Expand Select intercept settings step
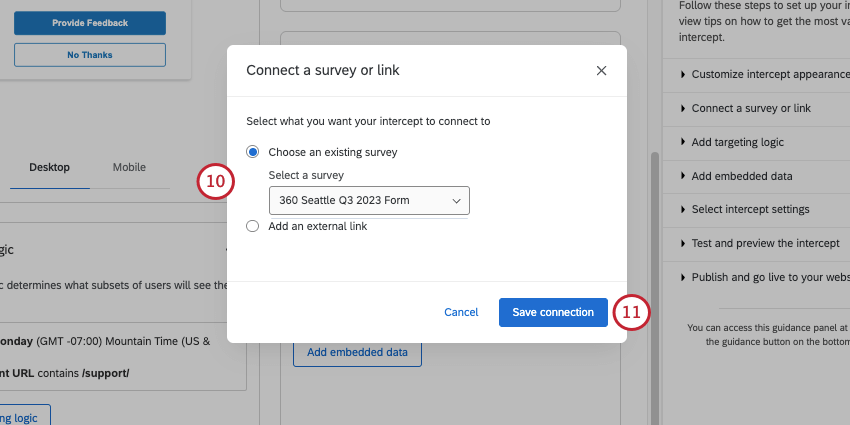 (x=750, y=209)
